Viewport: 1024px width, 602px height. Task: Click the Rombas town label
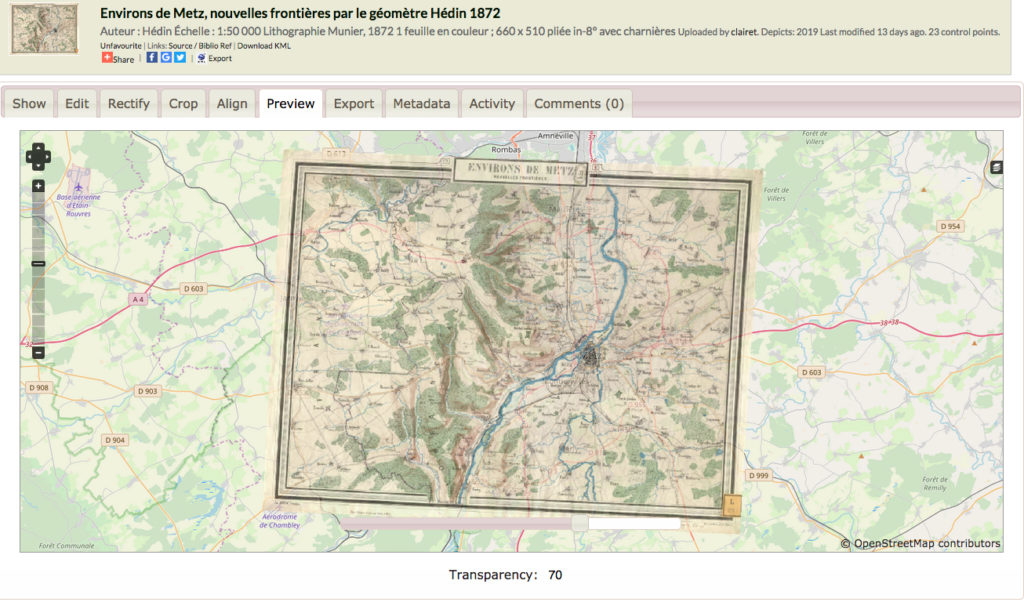tap(506, 150)
